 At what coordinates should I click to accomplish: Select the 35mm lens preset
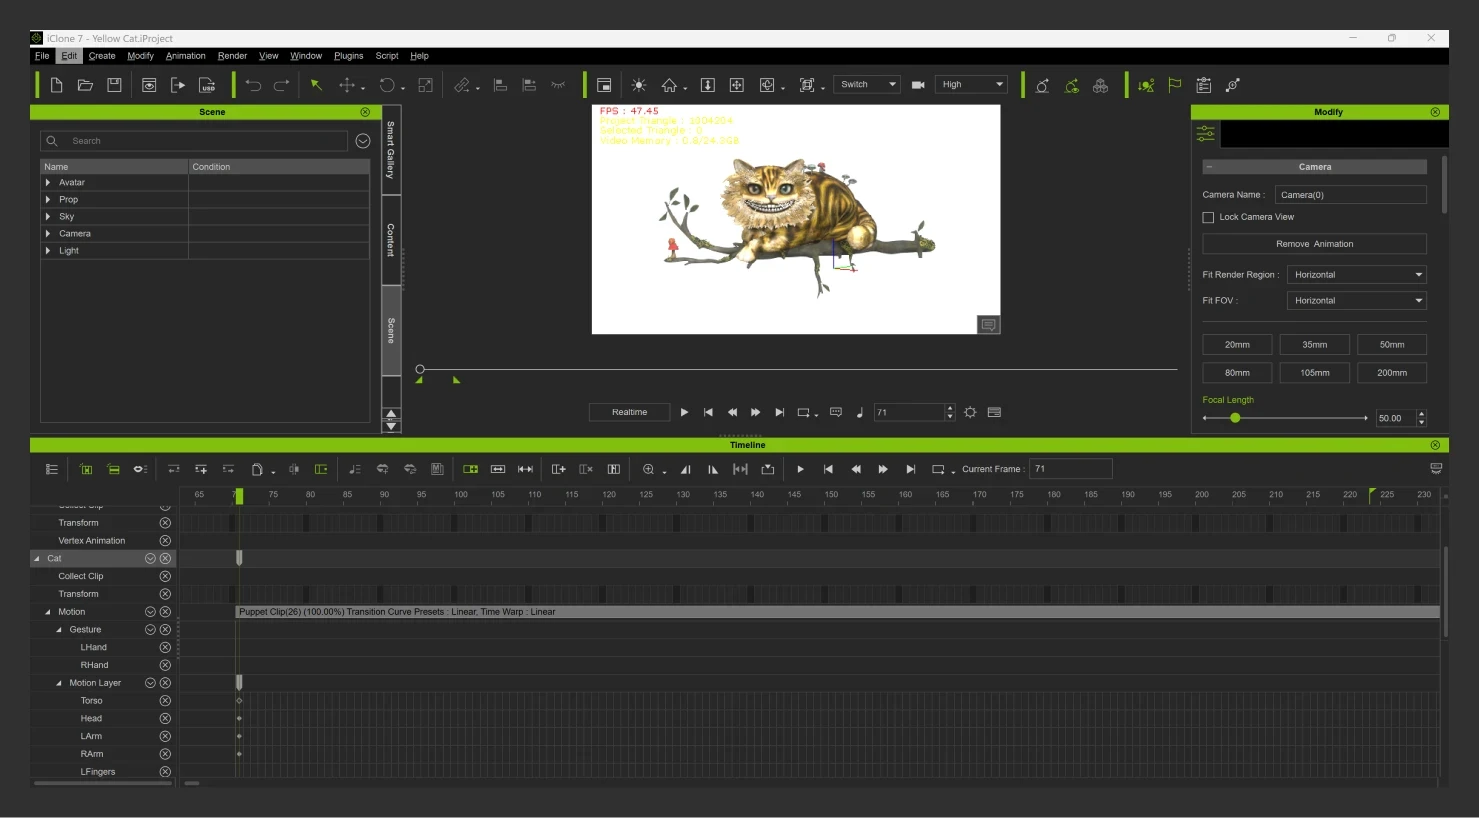pos(1314,345)
